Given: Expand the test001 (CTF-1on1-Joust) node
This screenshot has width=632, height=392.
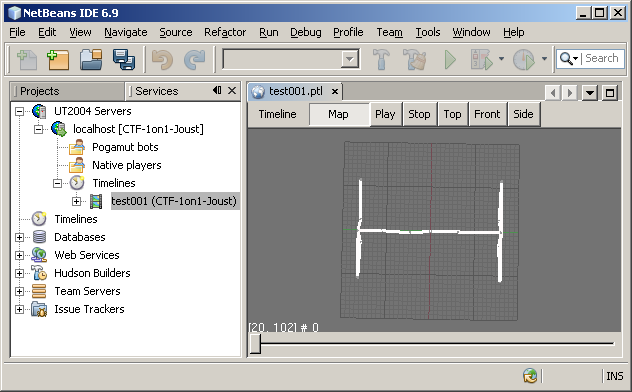Looking at the screenshot, I should point(76,201).
